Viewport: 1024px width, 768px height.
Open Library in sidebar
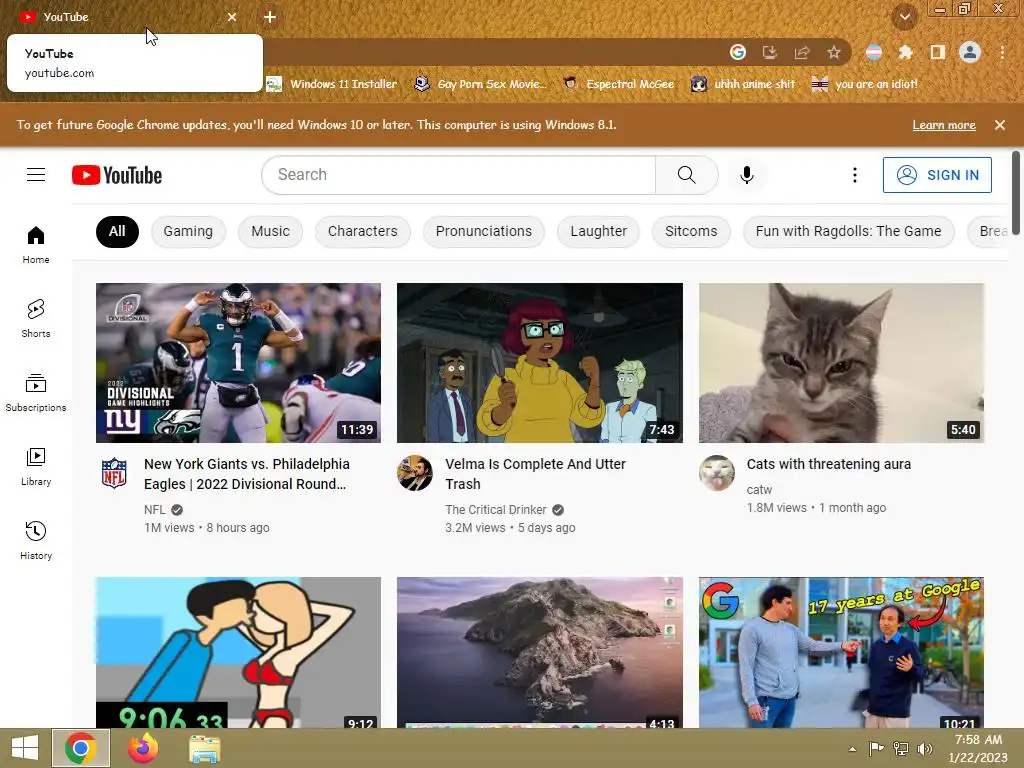36,467
